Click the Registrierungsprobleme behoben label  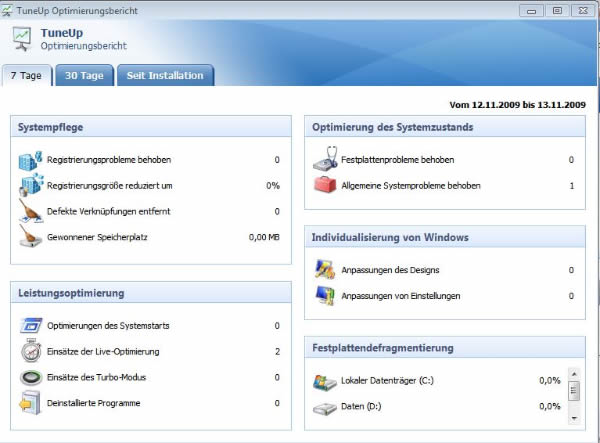109,160
